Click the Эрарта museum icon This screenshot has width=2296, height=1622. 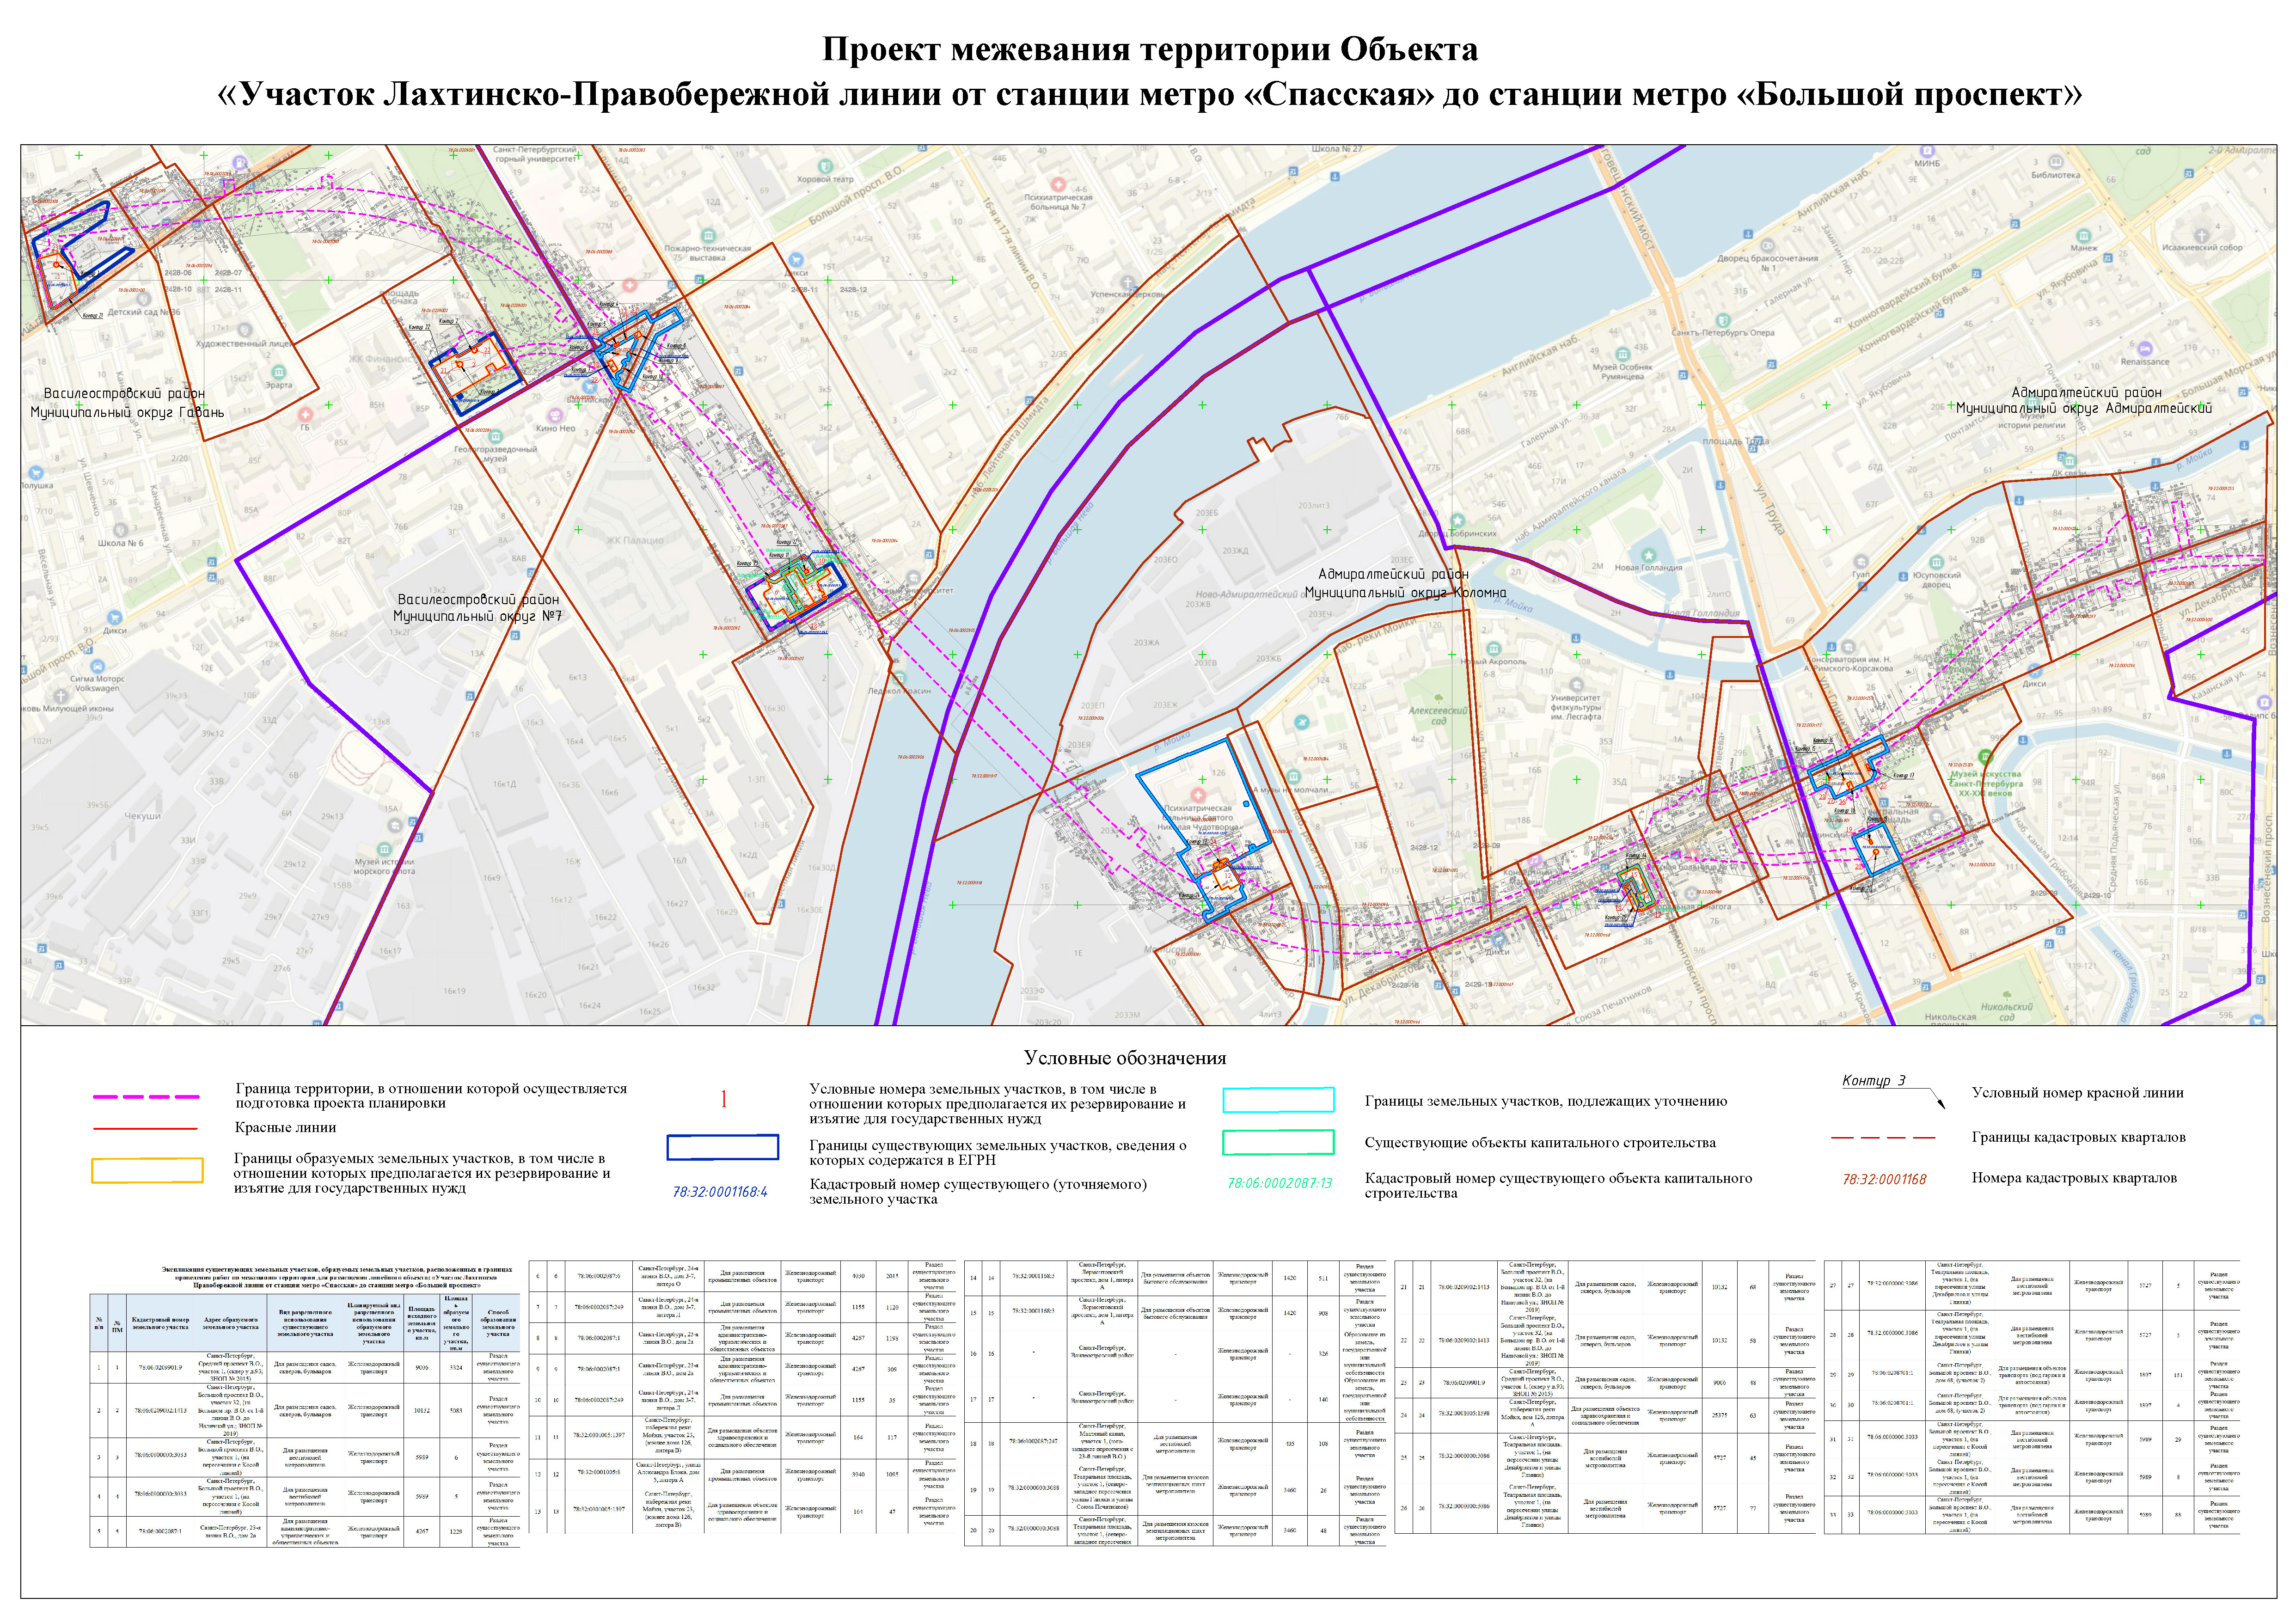pyautogui.click(x=279, y=372)
